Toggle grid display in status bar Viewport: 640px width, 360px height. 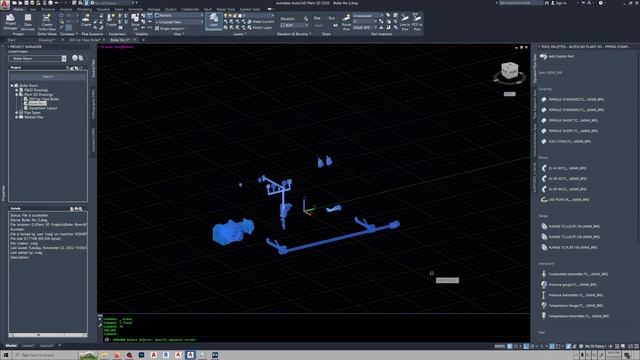tap(510, 346)
